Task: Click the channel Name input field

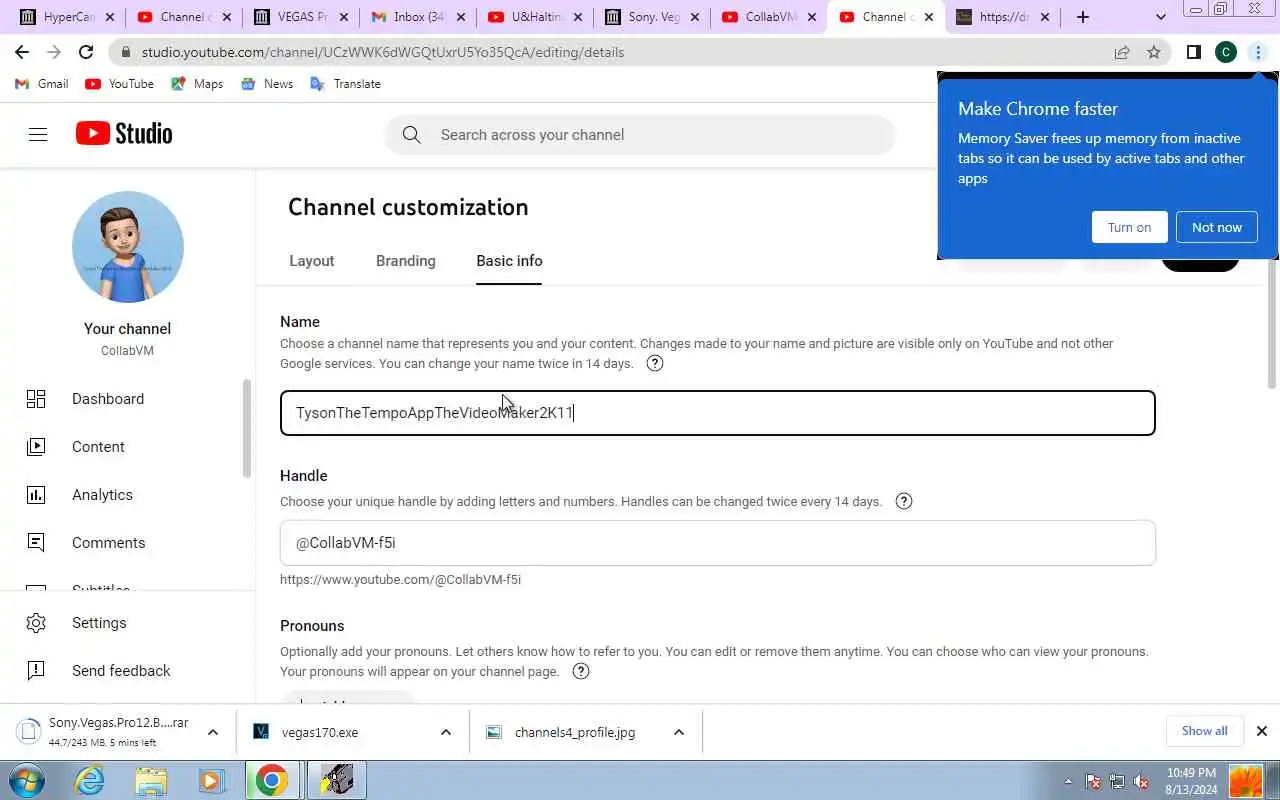Action: (718, 413)
